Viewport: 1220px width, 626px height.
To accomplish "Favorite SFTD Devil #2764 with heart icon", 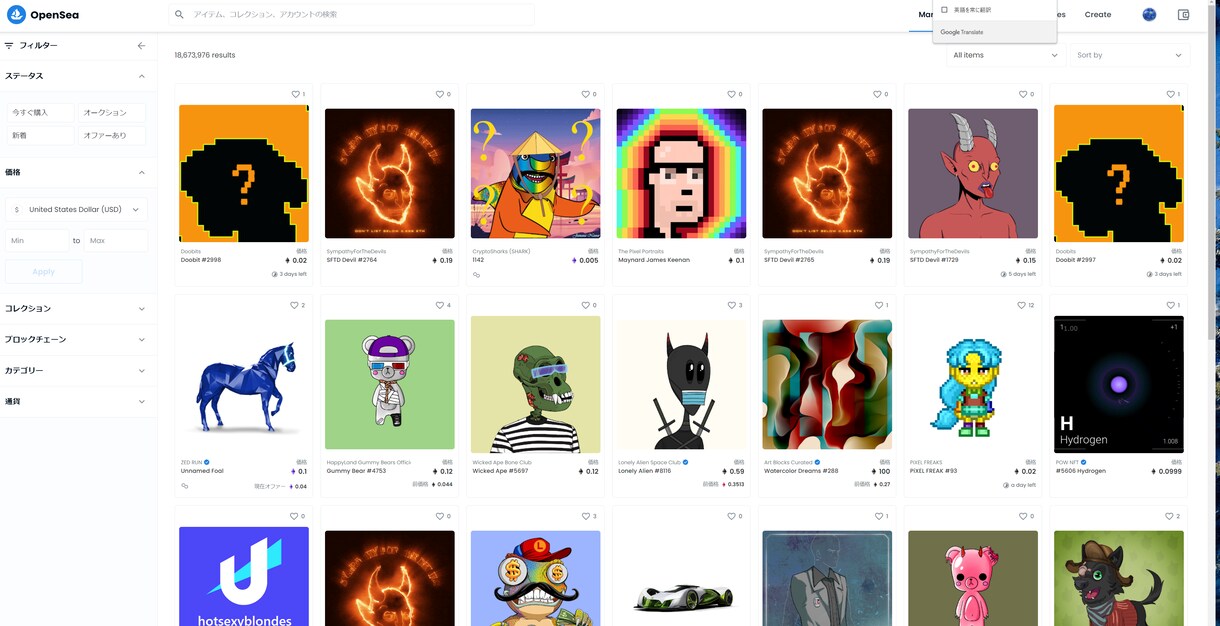I will pos(439,94).
